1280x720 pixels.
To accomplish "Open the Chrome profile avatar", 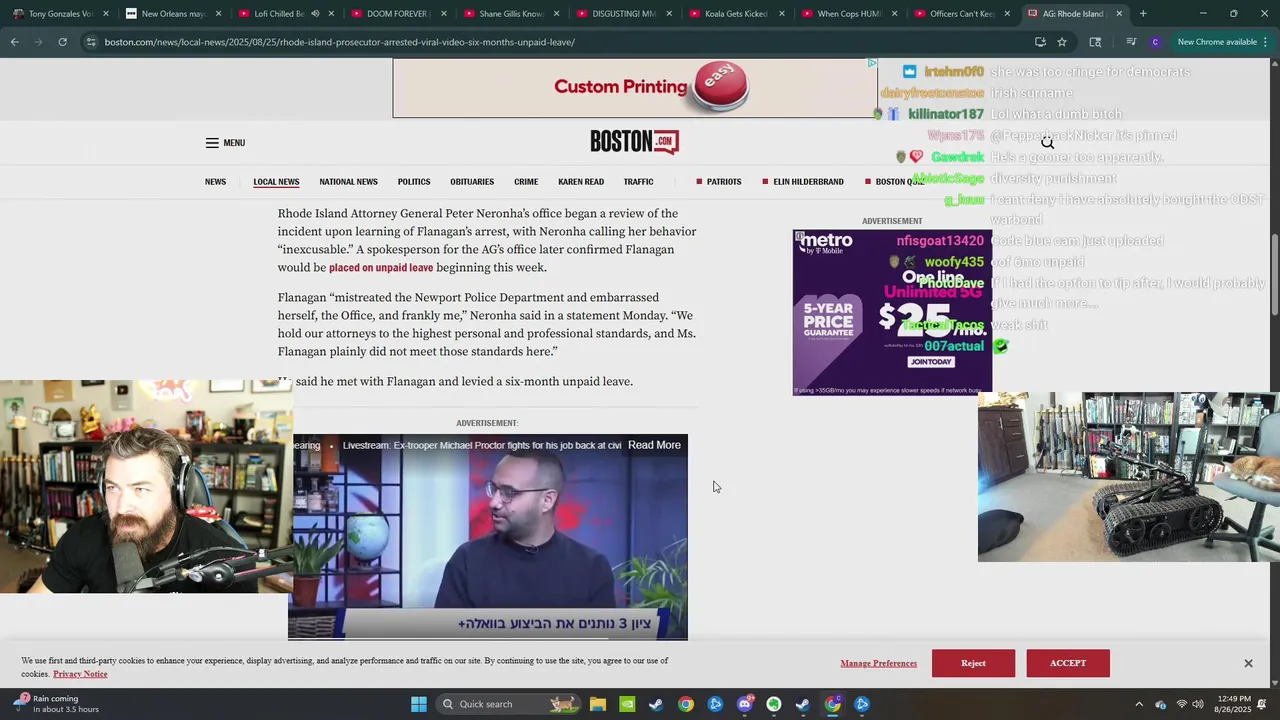I will (1155, 42).
